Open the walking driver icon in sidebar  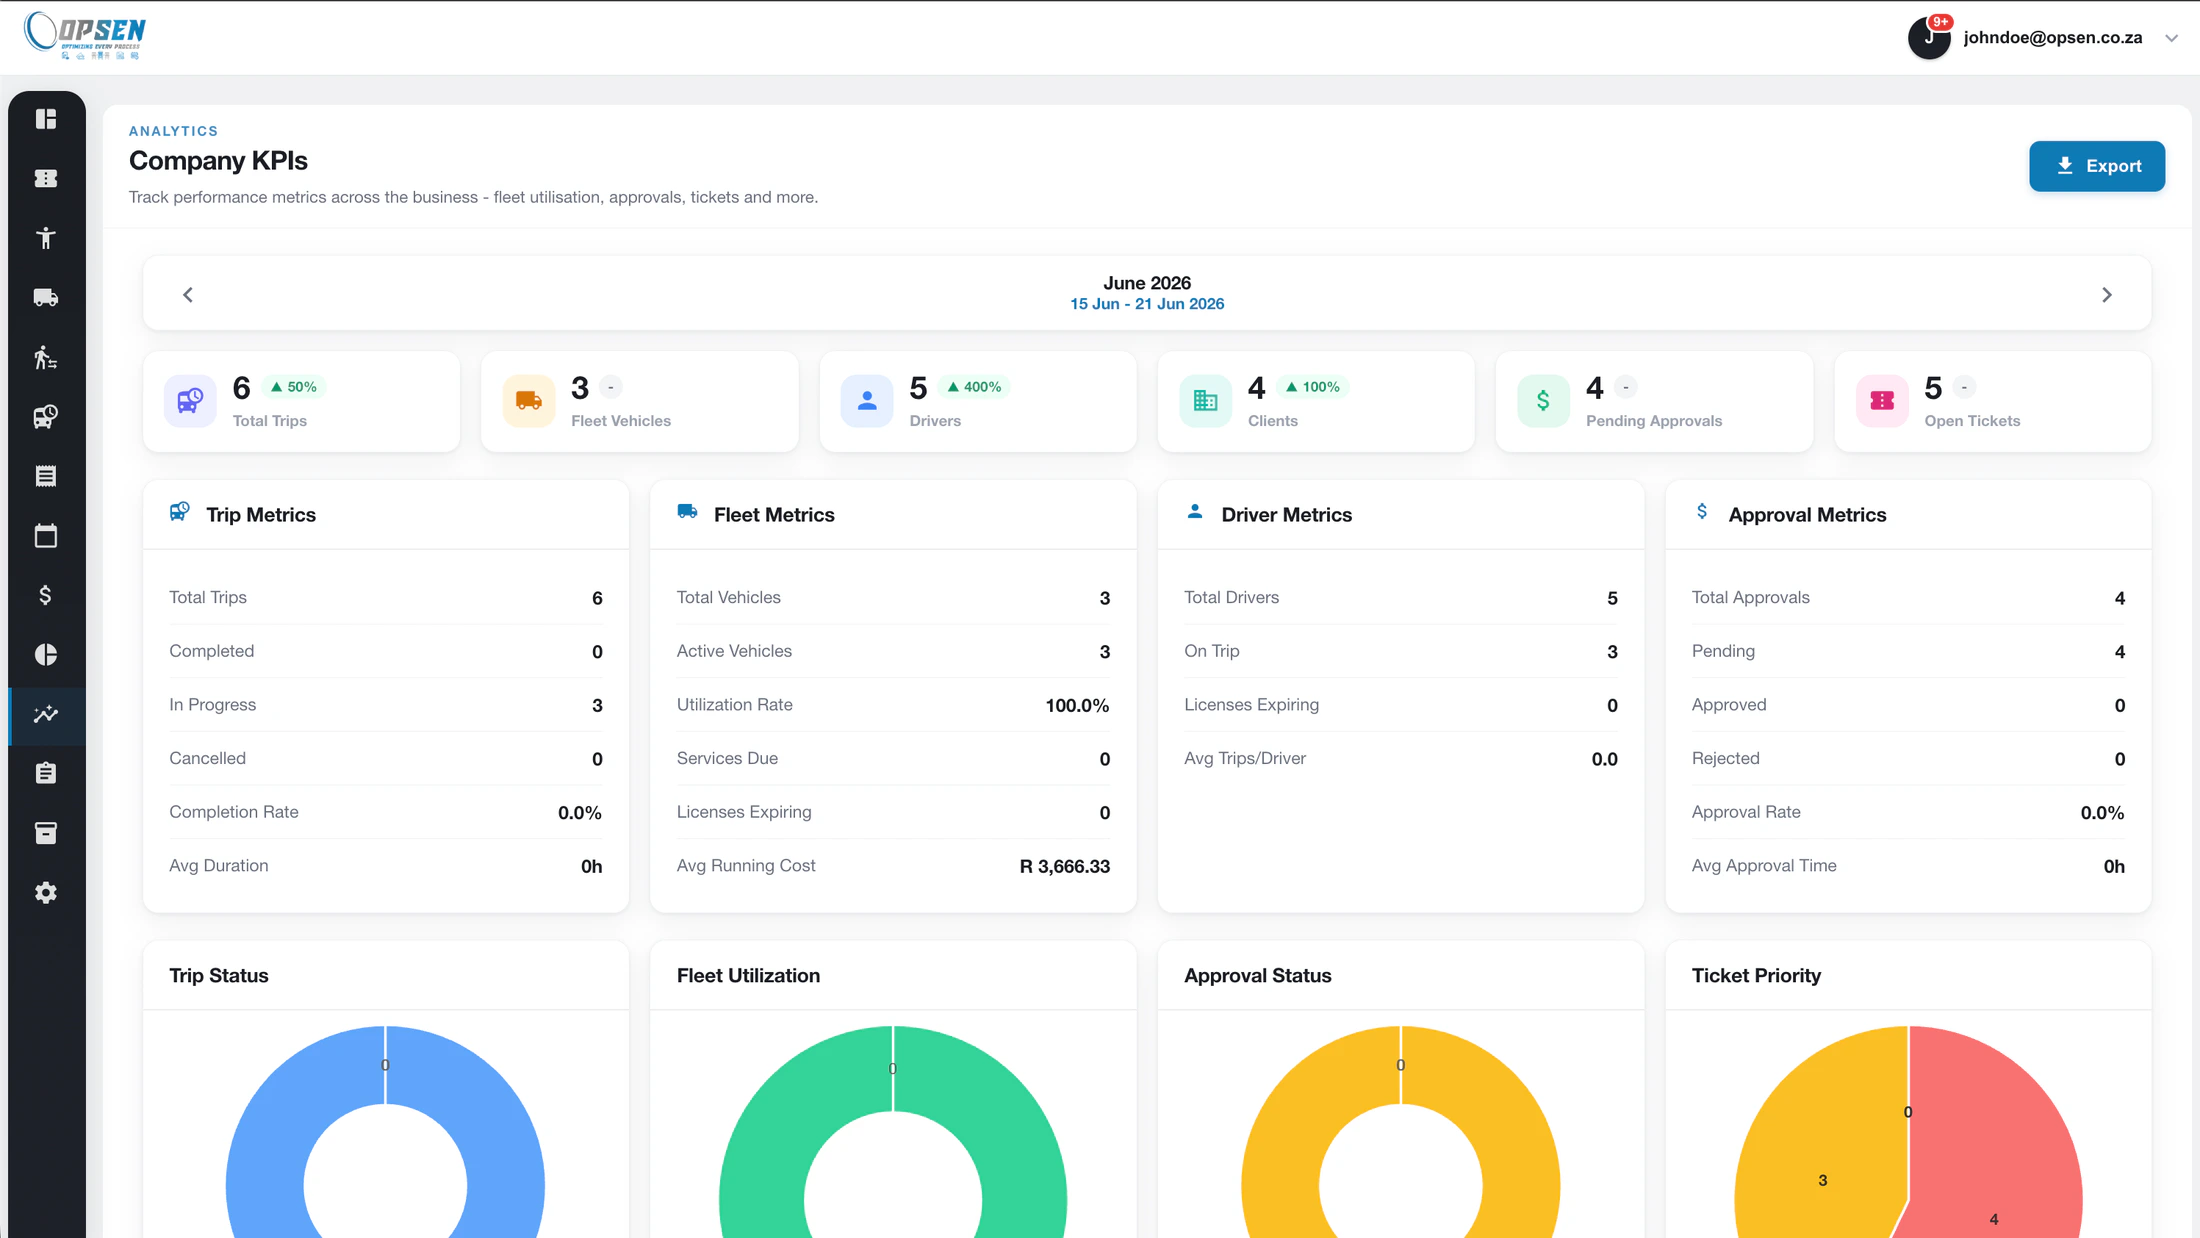click(x=46, y=357)
